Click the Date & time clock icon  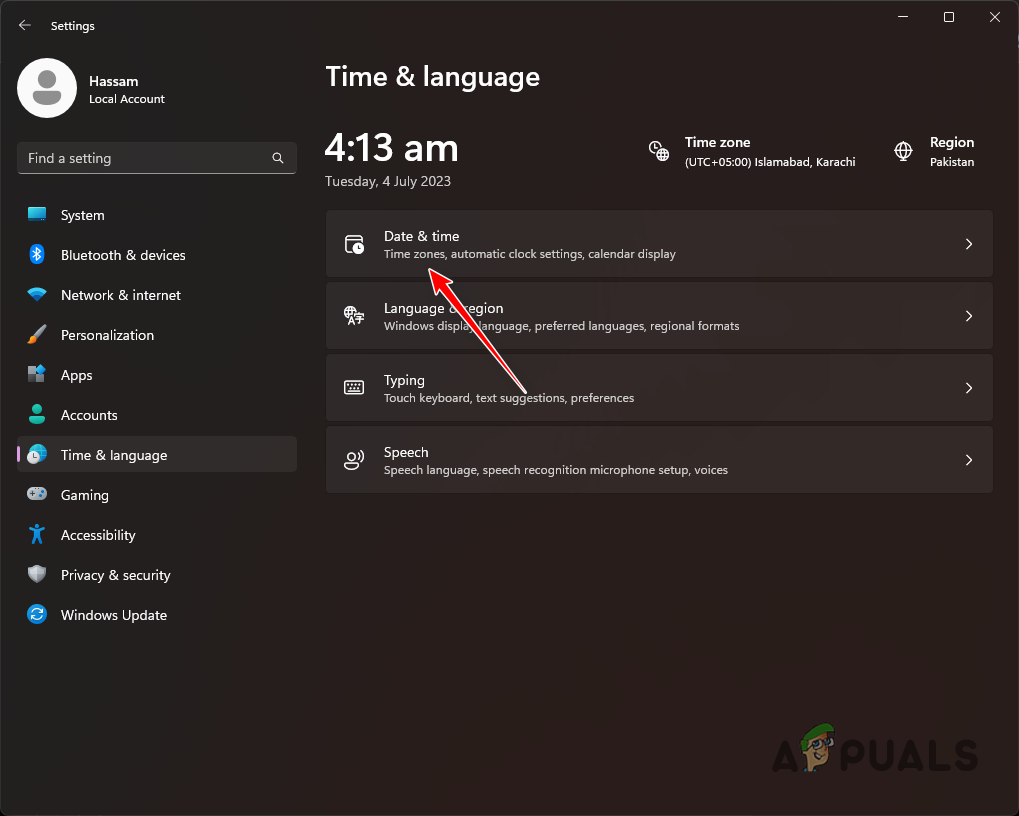coord(354,243)
